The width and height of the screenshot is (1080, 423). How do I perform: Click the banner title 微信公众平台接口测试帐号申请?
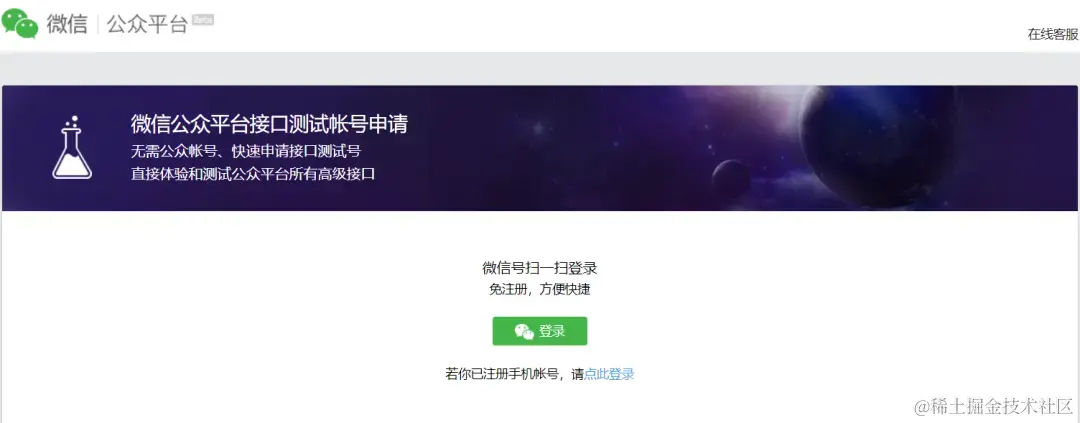point(269,124)
